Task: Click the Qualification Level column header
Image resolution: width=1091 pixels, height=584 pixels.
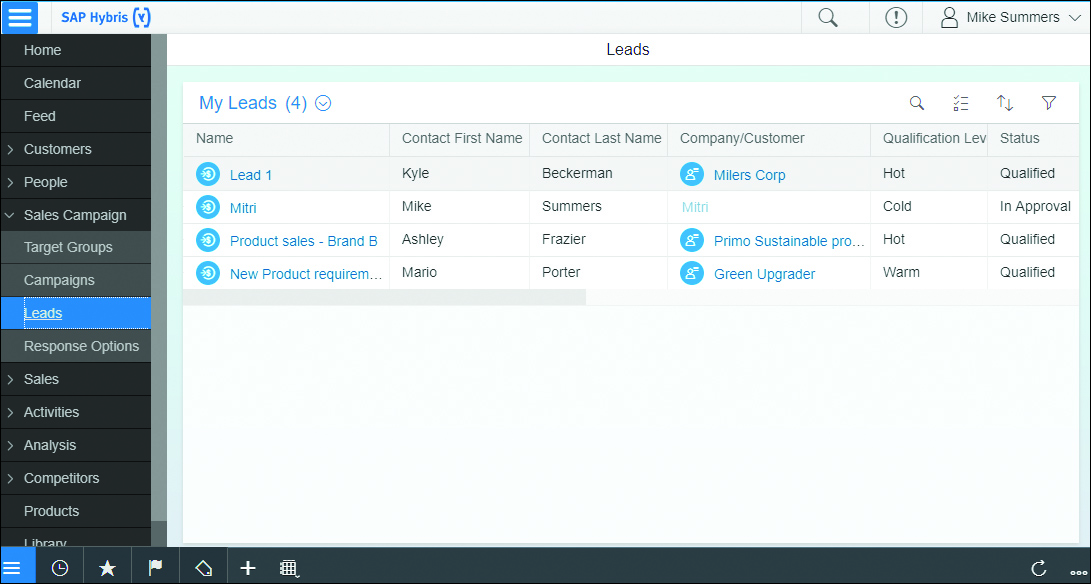Action: coord(929,139)
